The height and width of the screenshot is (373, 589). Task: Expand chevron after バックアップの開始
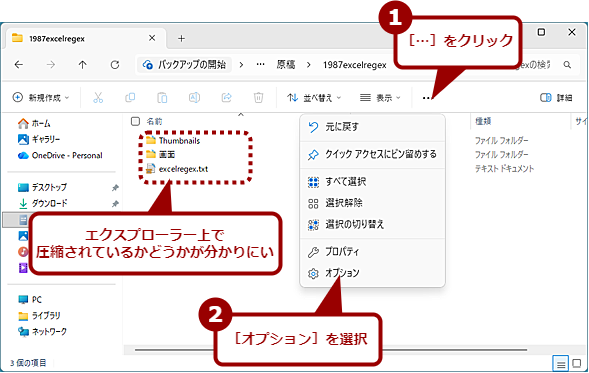242,65
